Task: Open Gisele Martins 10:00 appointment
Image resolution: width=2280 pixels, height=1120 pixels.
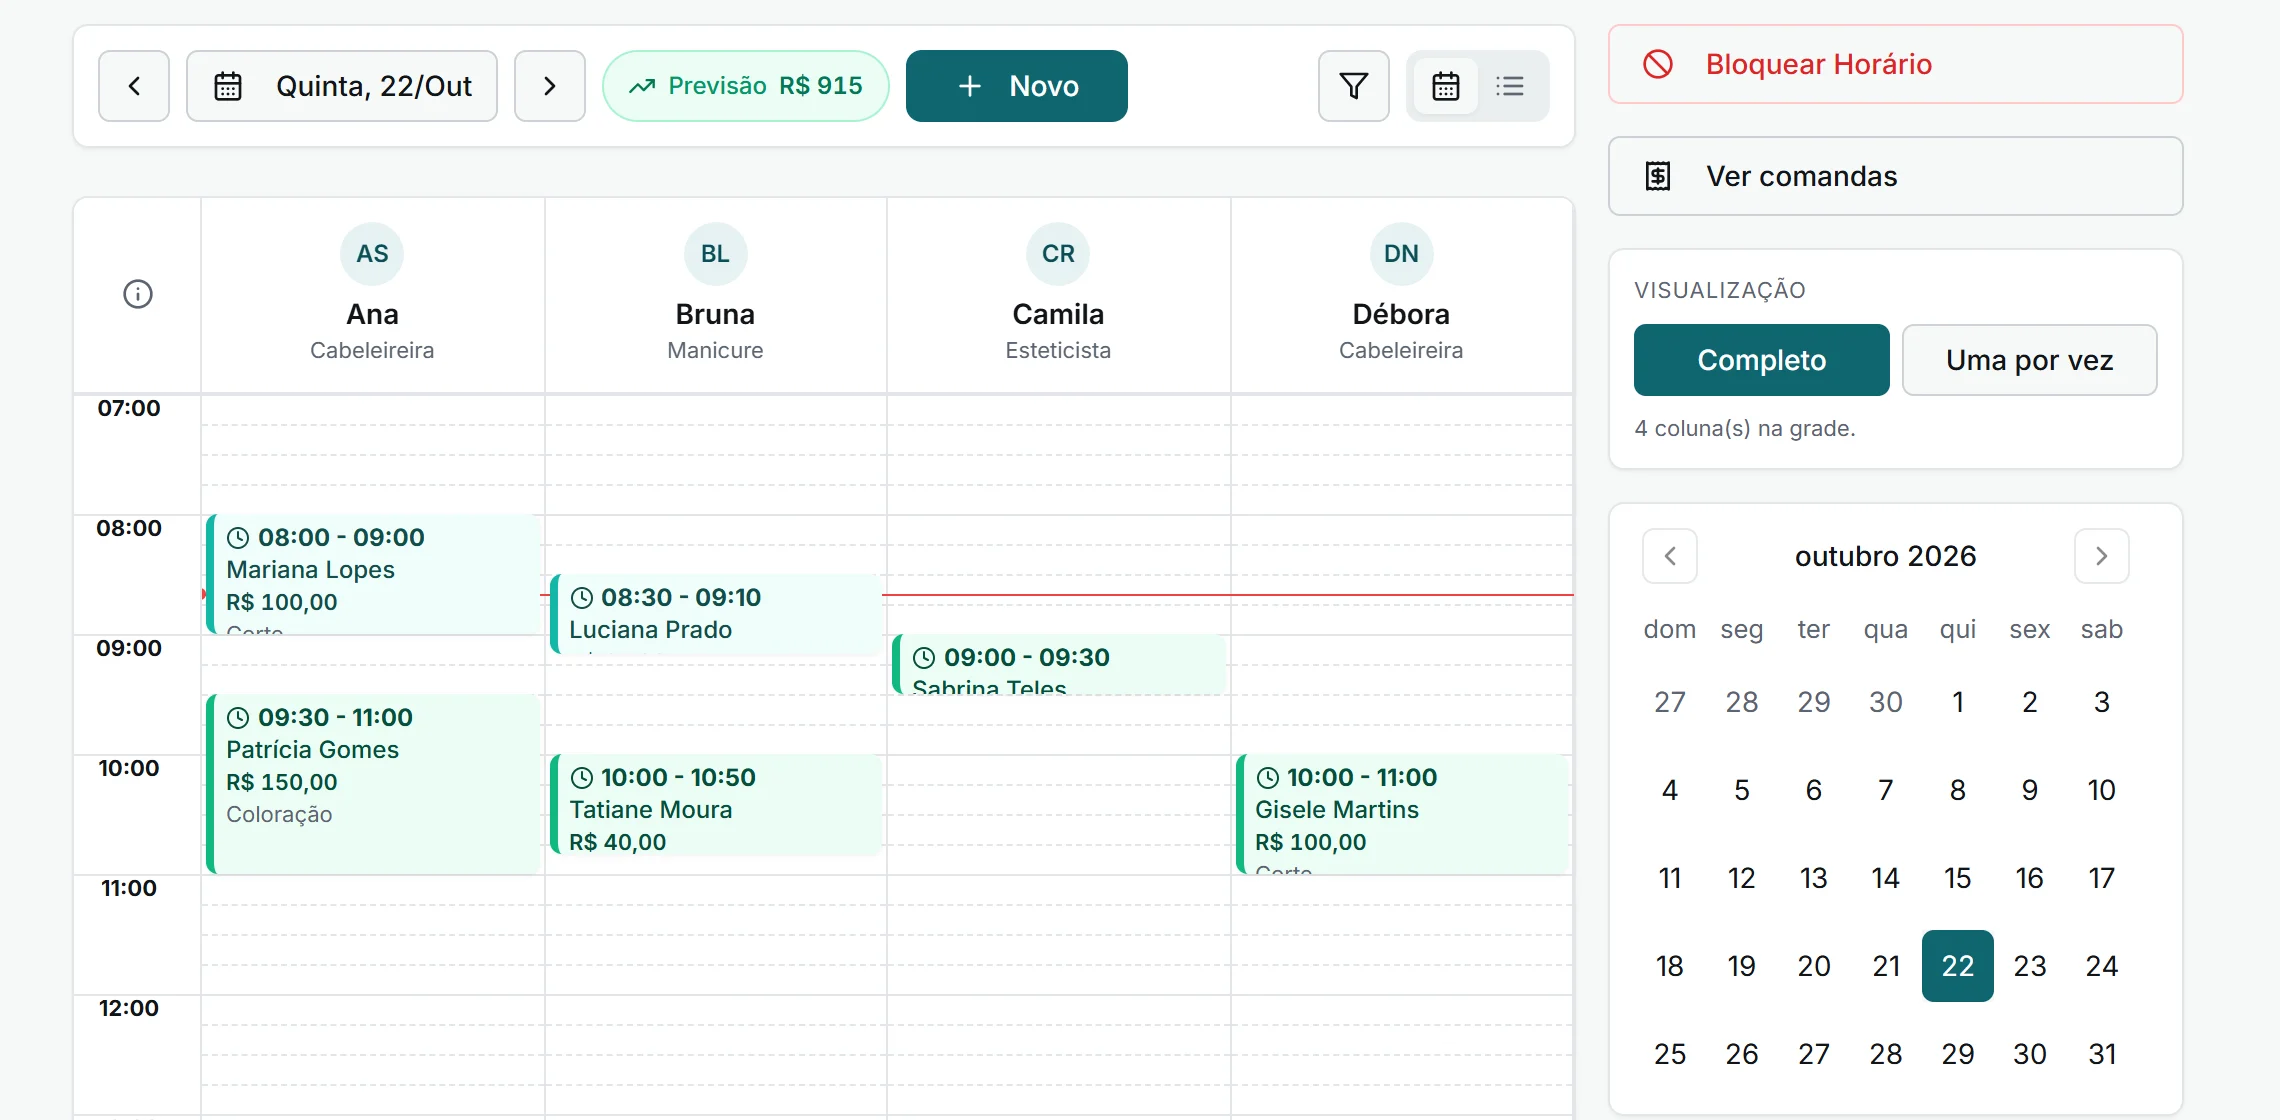Action: point(1402,815)
